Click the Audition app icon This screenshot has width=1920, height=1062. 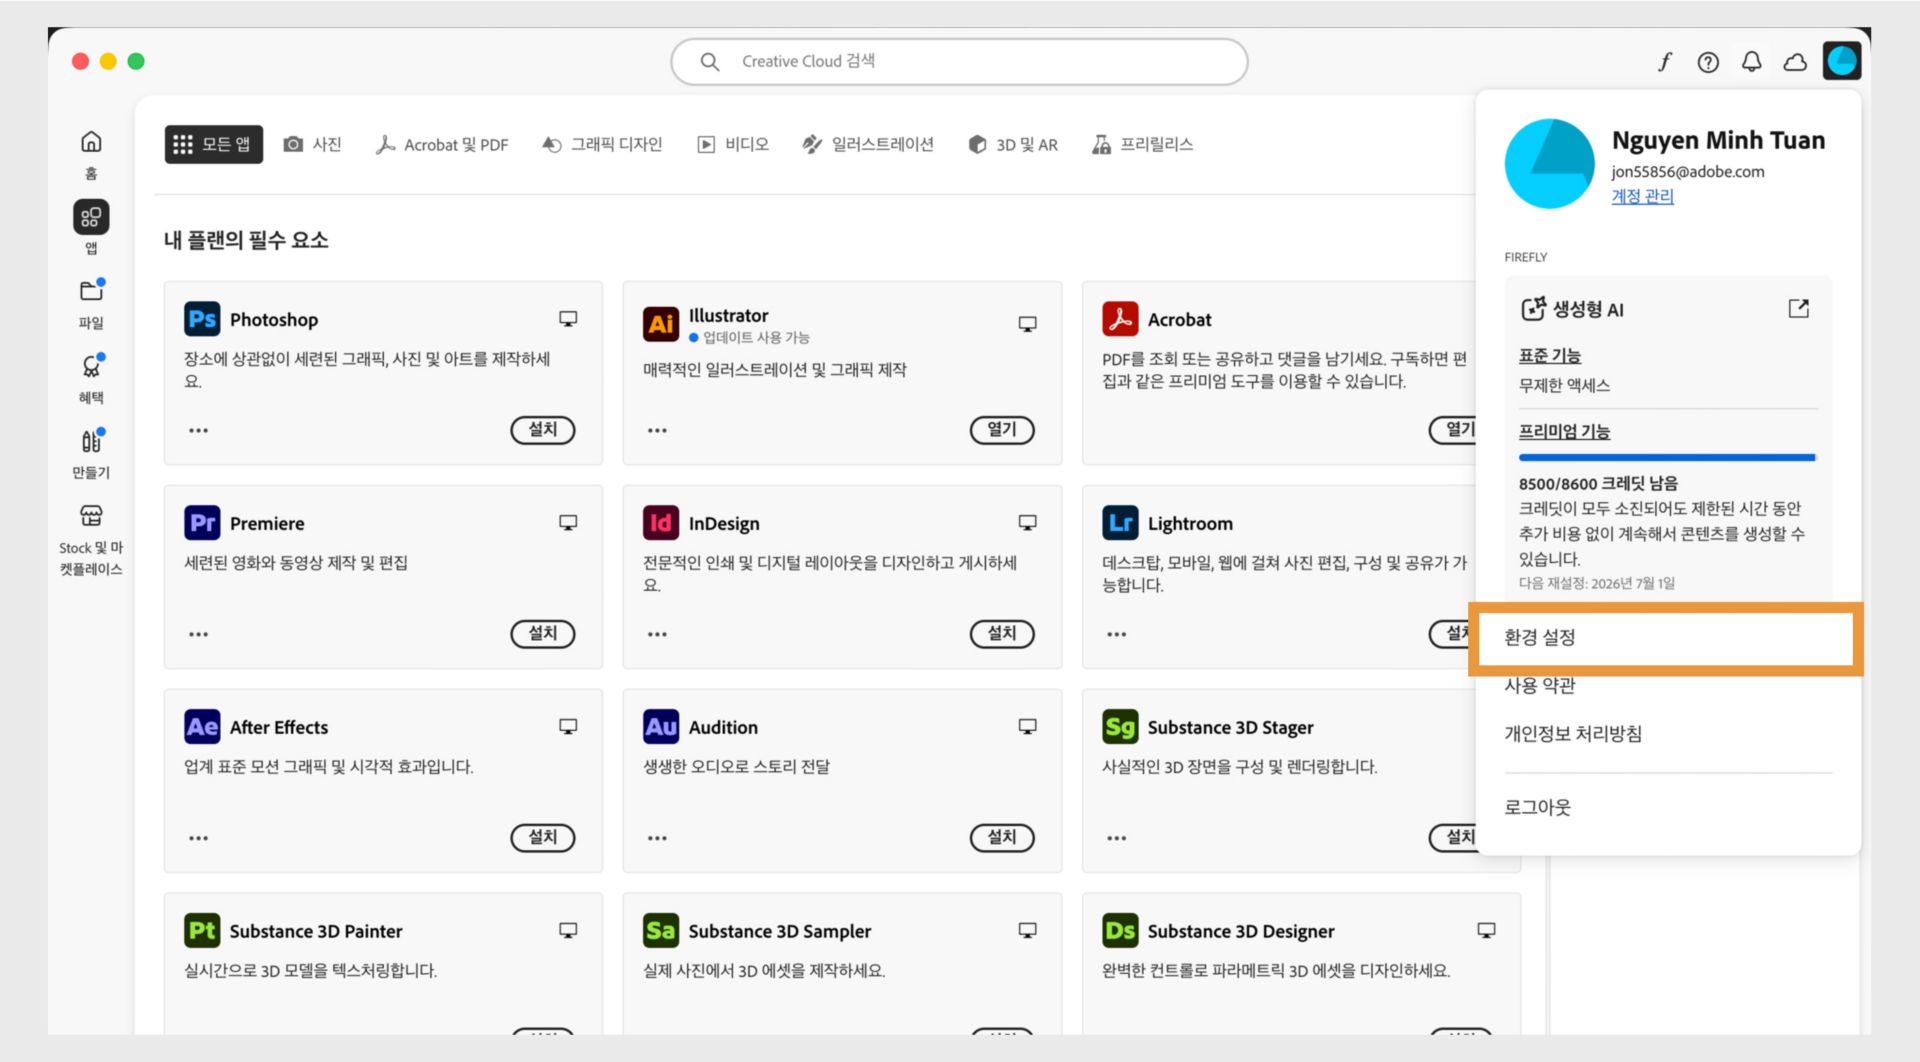pyautogui.click(x=661, y=727)
